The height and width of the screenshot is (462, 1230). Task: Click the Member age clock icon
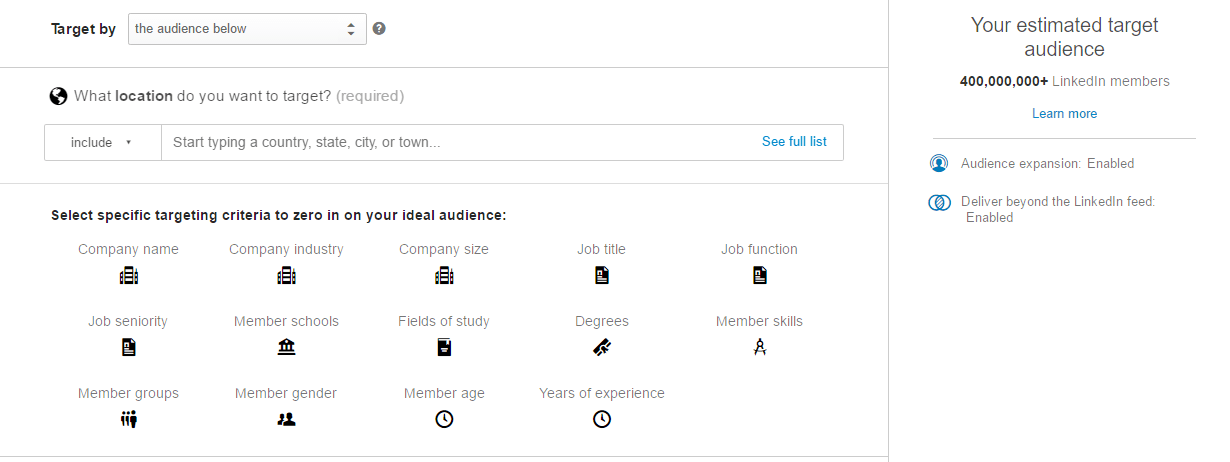[x=444, y=420]
